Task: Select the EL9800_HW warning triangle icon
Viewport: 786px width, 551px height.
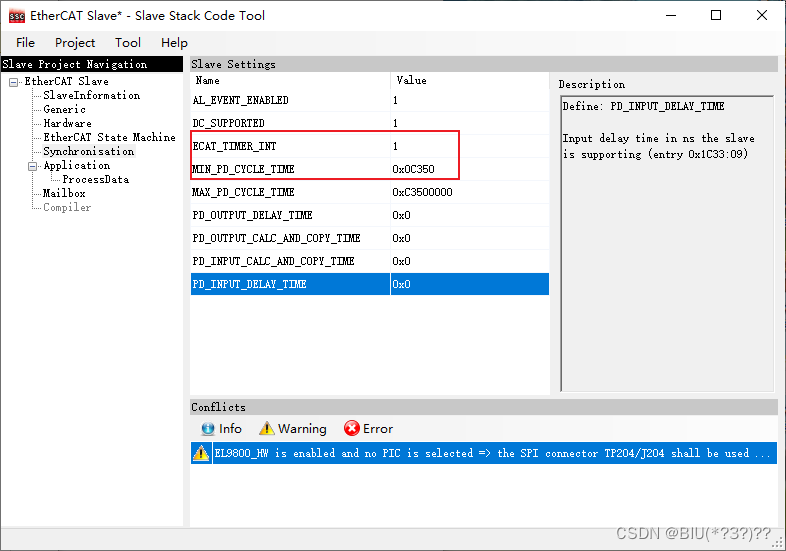Action: pos(201,453)
